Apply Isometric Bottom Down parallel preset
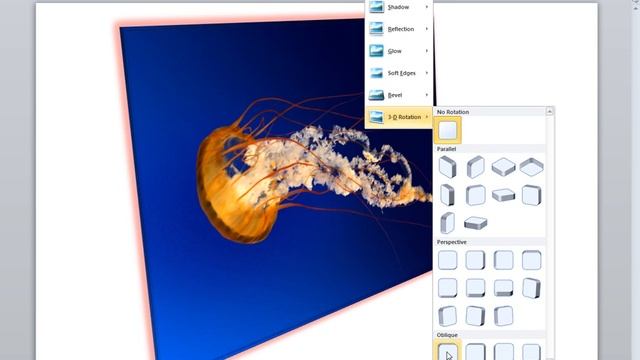Screen dimensions: 640x360 (x=531, y=167)
